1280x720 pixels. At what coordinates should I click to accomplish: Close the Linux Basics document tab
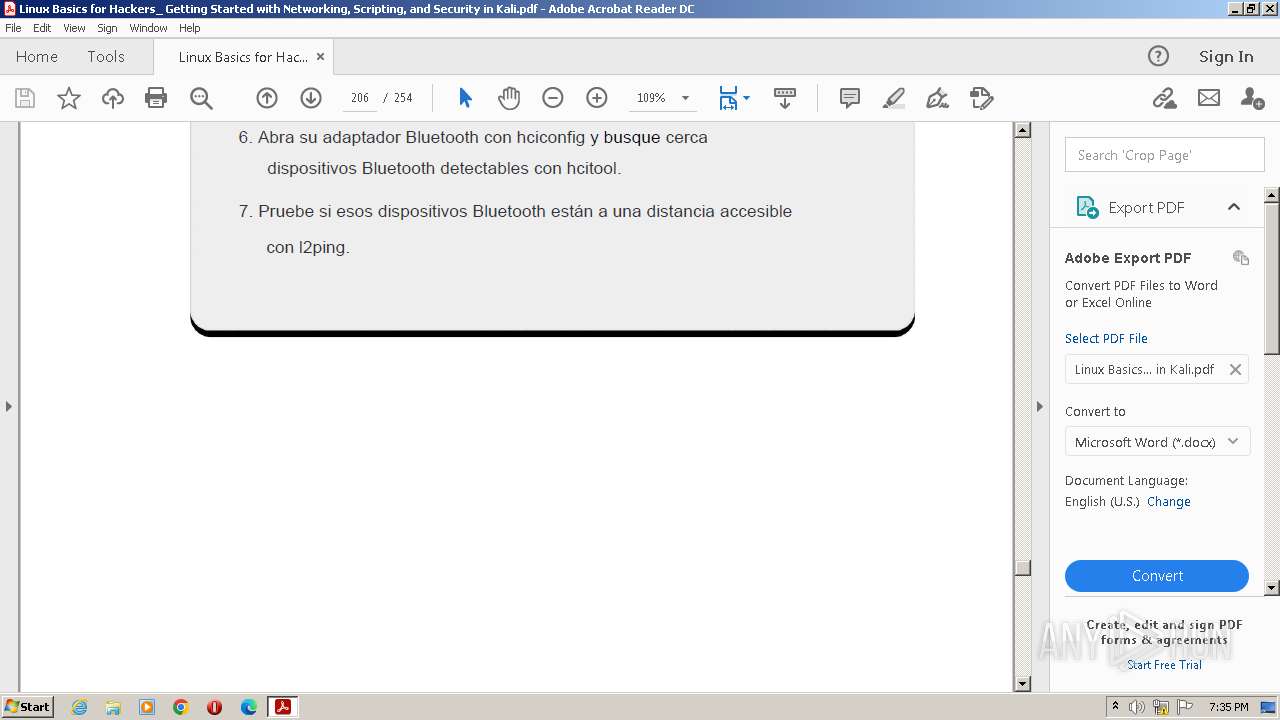pos(320,57)
